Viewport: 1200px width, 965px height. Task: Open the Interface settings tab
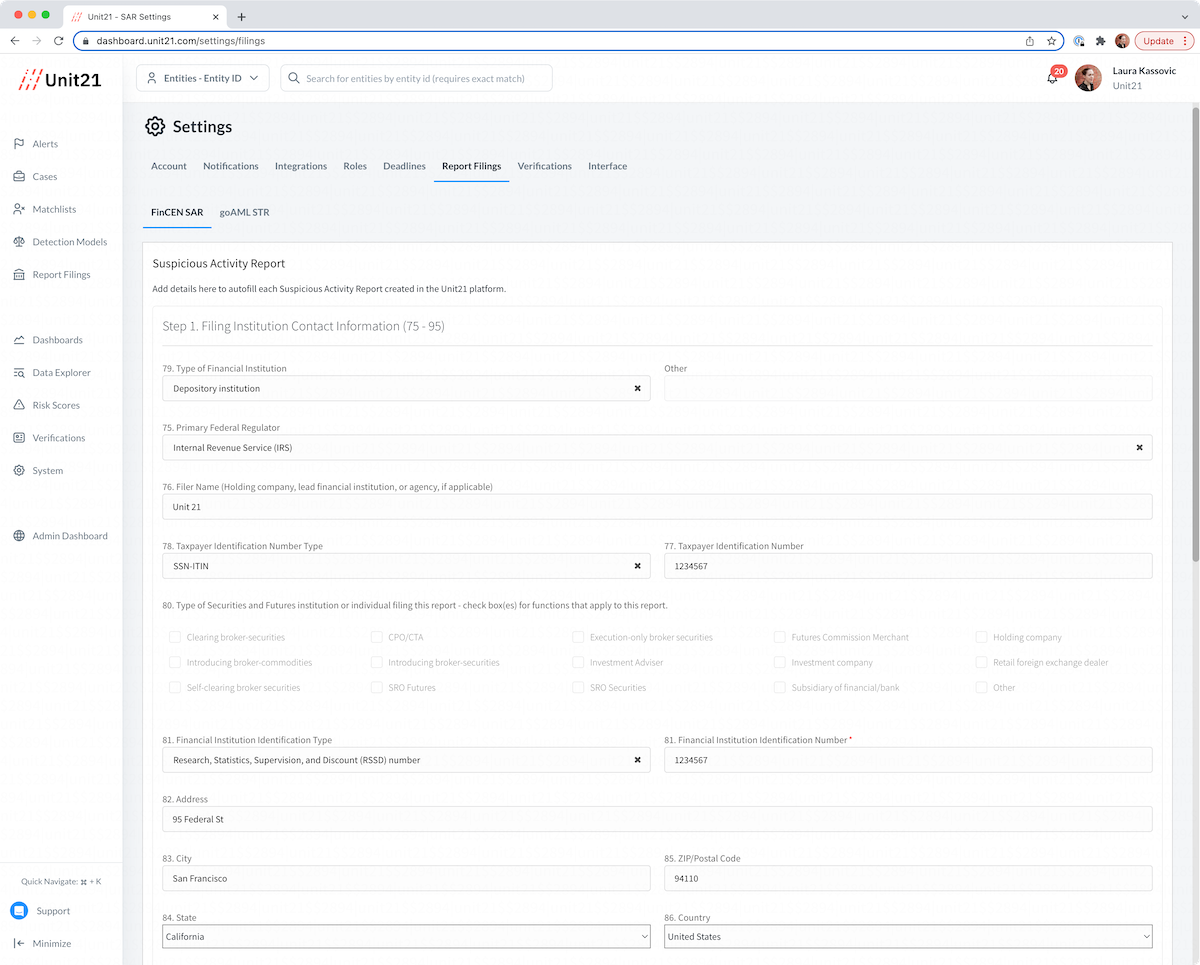click(x=608, y=166)
